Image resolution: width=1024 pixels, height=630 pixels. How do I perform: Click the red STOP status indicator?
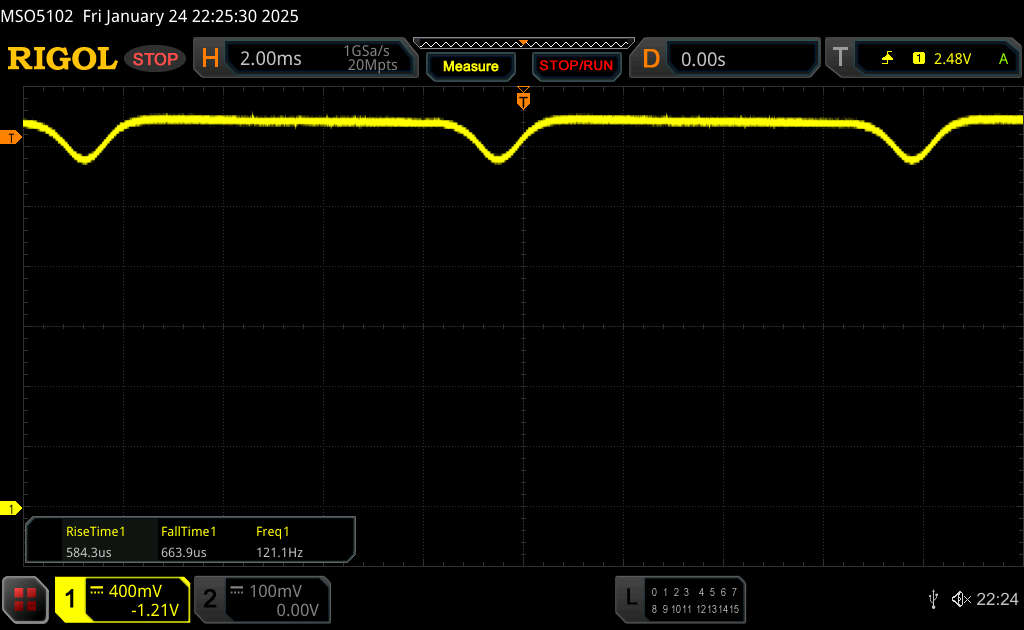[x=155, y=59]
